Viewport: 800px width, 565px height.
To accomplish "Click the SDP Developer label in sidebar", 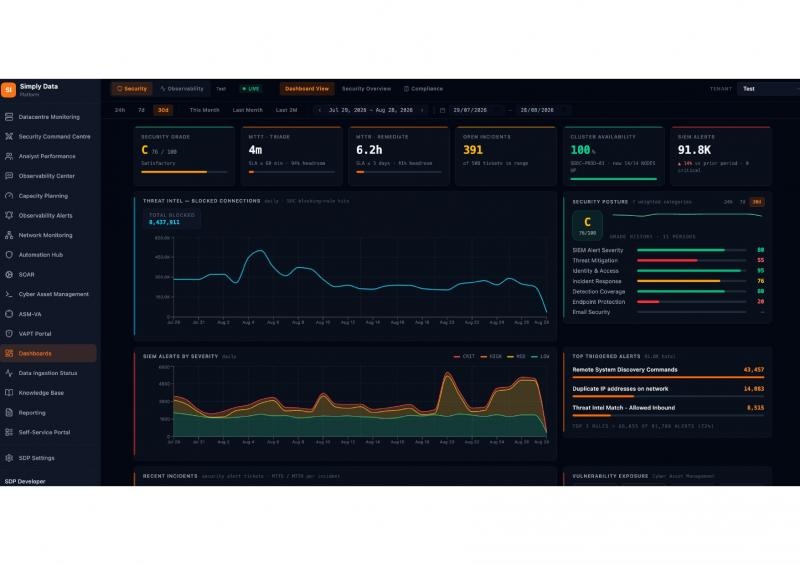I will [x=25, y=481].
